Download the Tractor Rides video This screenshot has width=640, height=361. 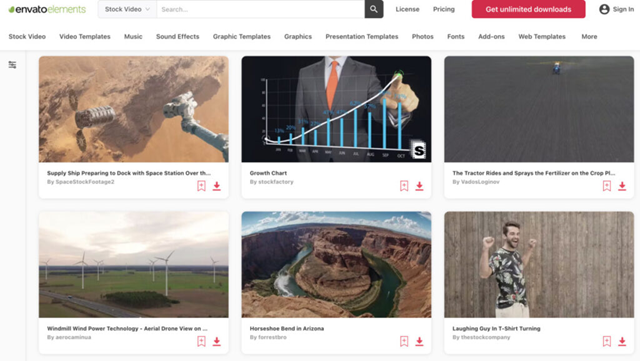pos(622,186)
